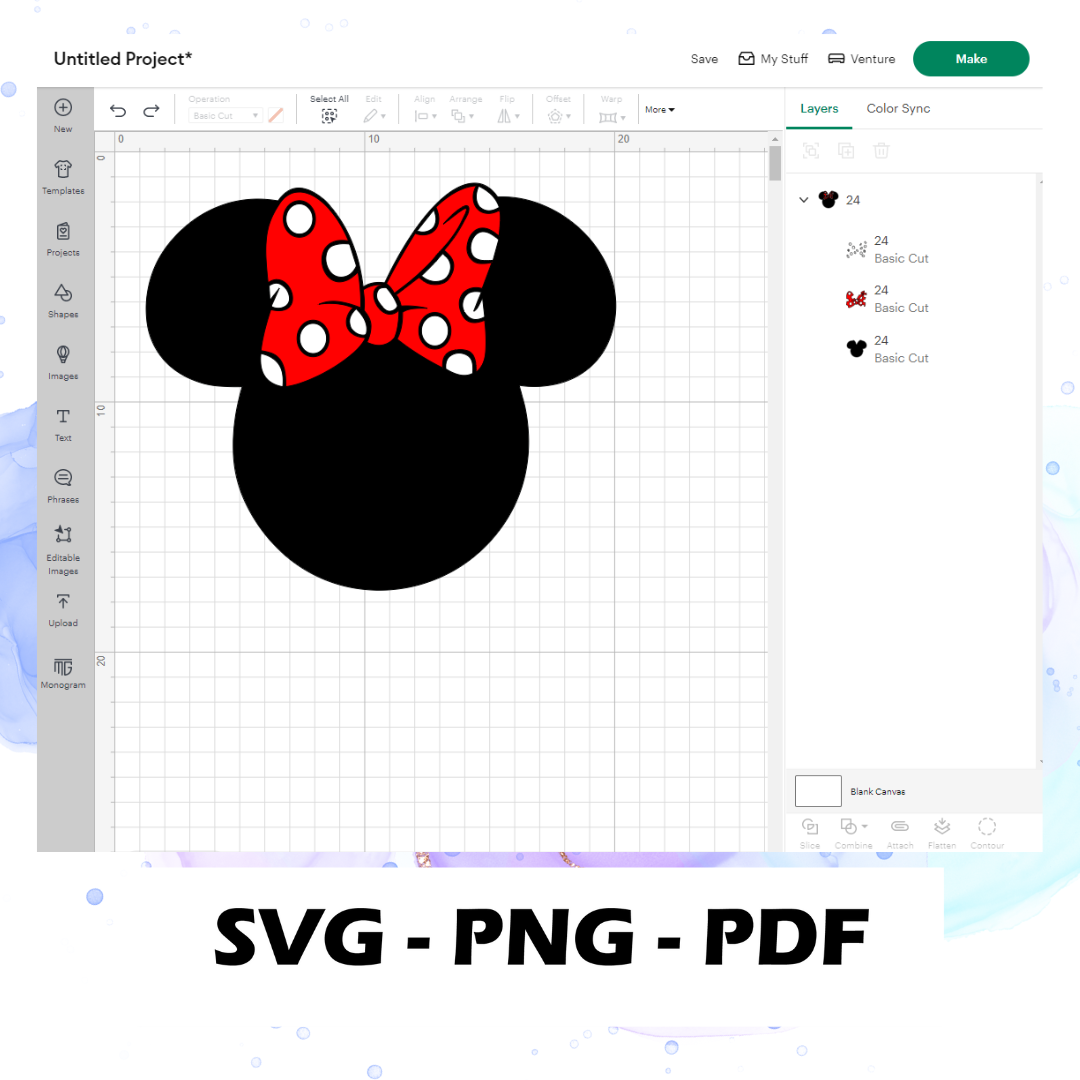This screenshot has height=1080, width=1080.
Task: Open the Shapes panel
Action: click(x=63, y=301)
